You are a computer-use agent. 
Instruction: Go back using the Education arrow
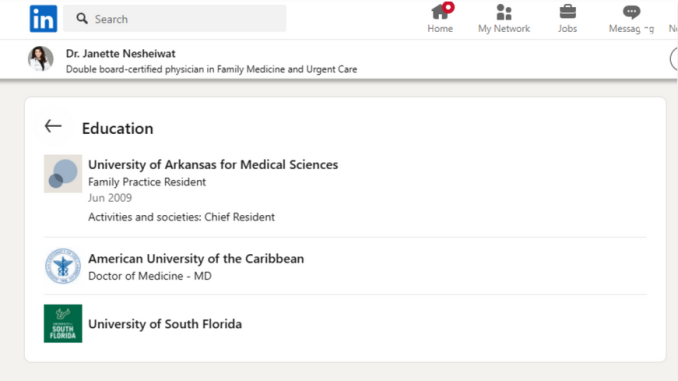53,126
